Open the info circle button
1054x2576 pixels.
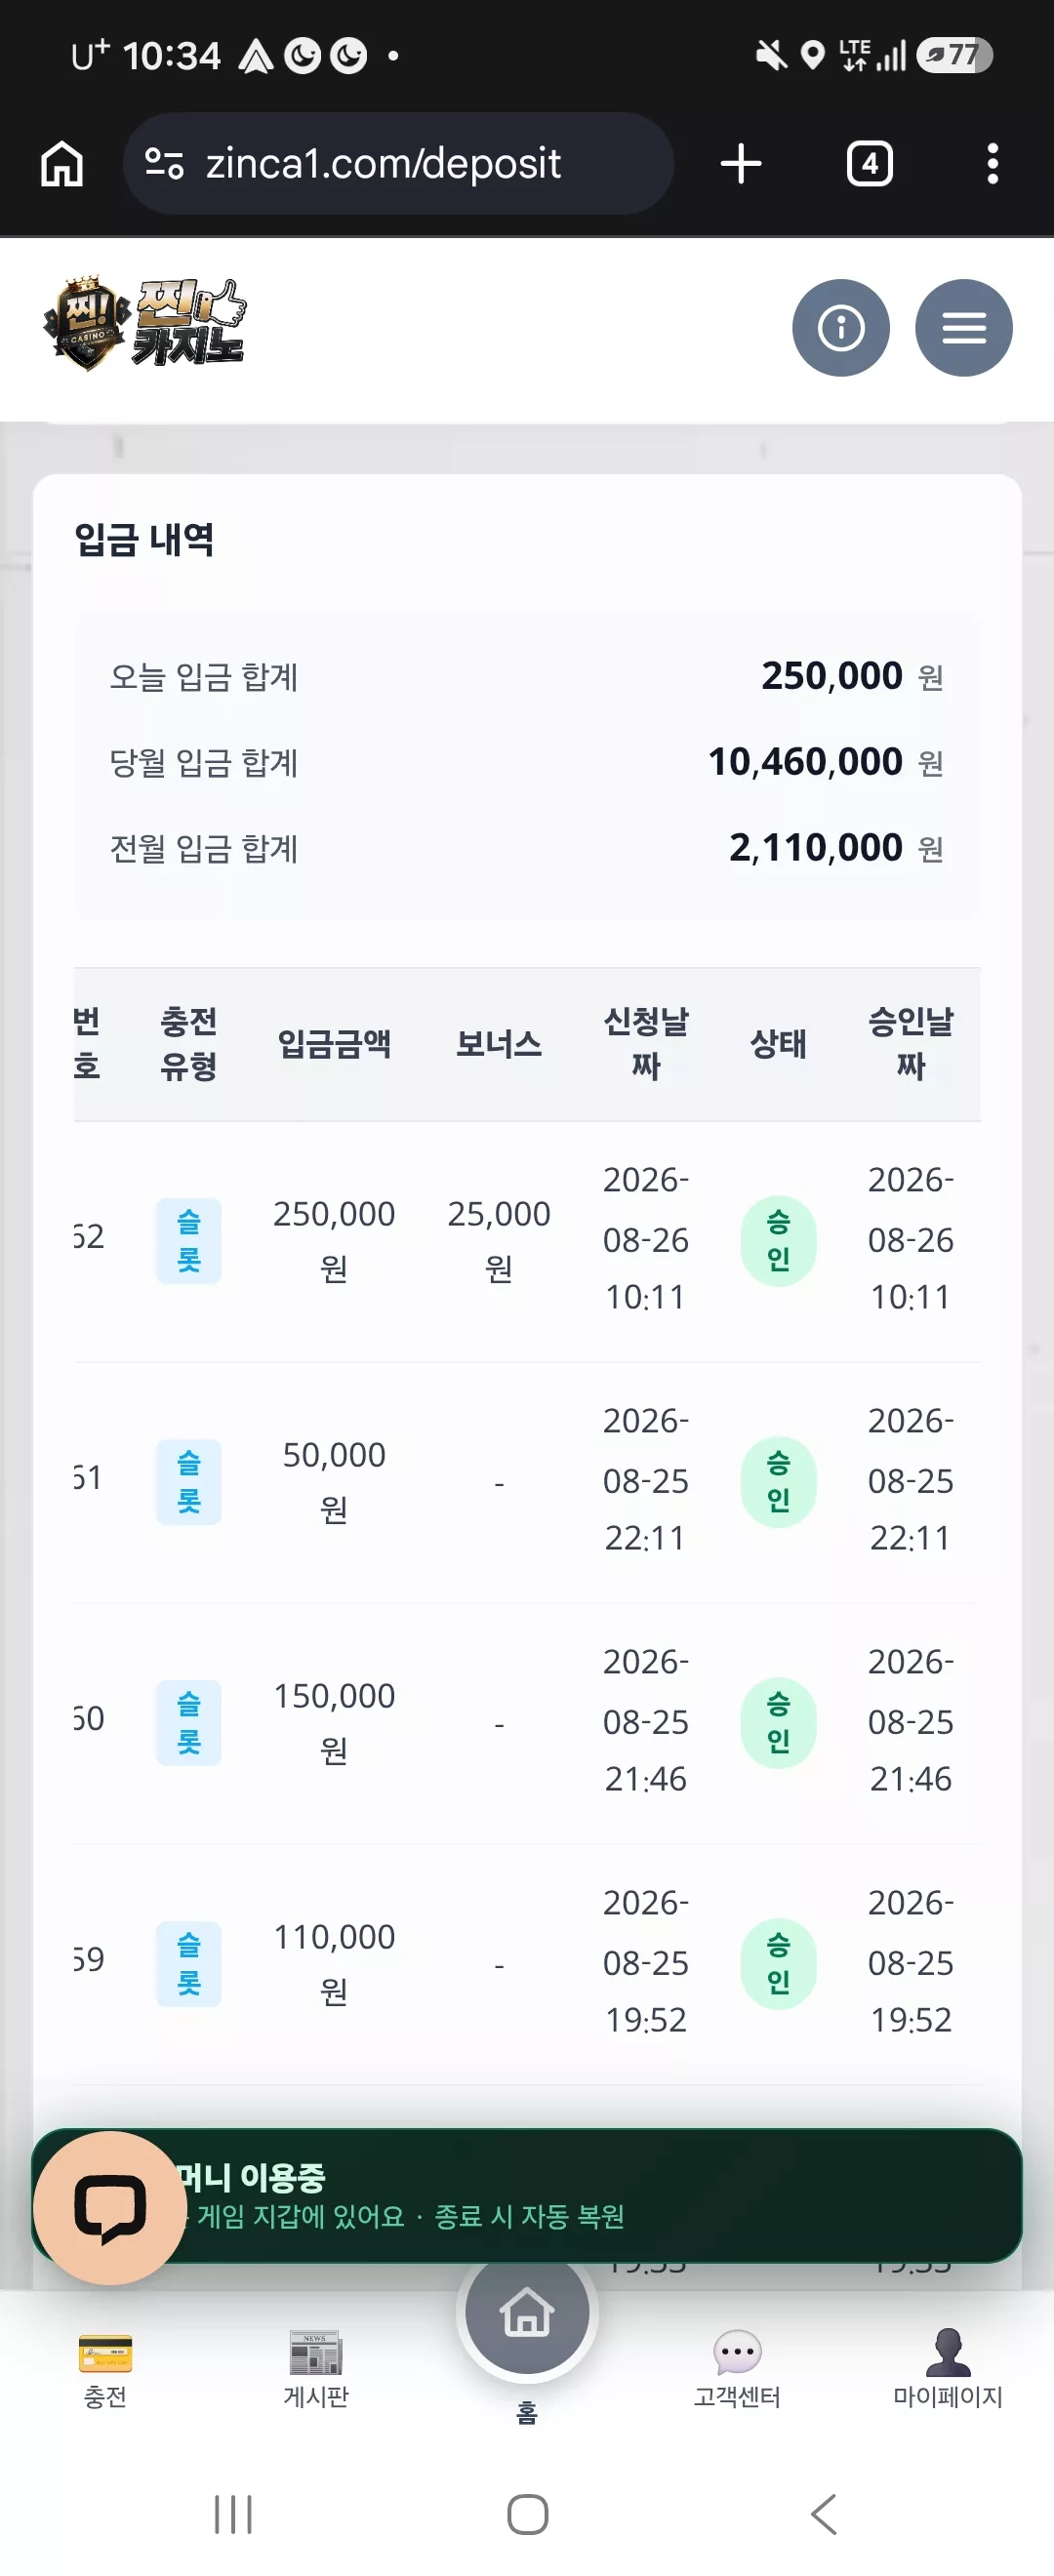pyautogui.click(x=840, y=328)
